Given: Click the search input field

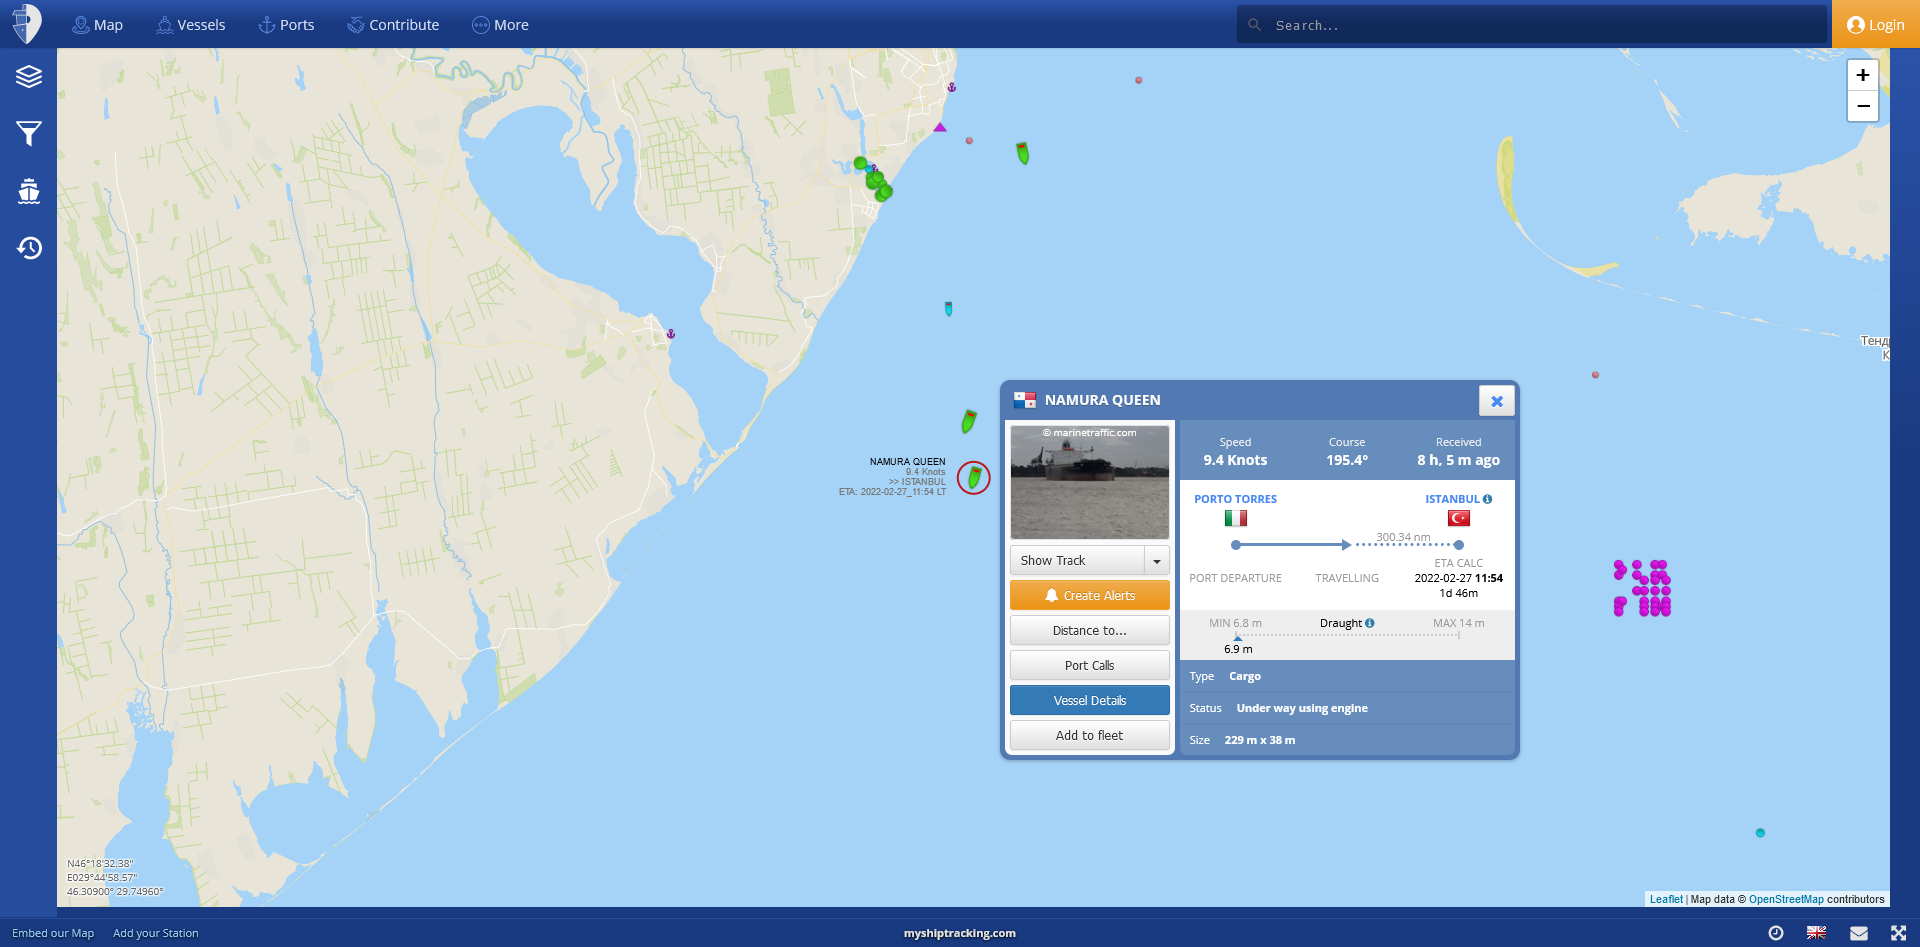Looking at the screenshot, I should (x=1531, y=25).
